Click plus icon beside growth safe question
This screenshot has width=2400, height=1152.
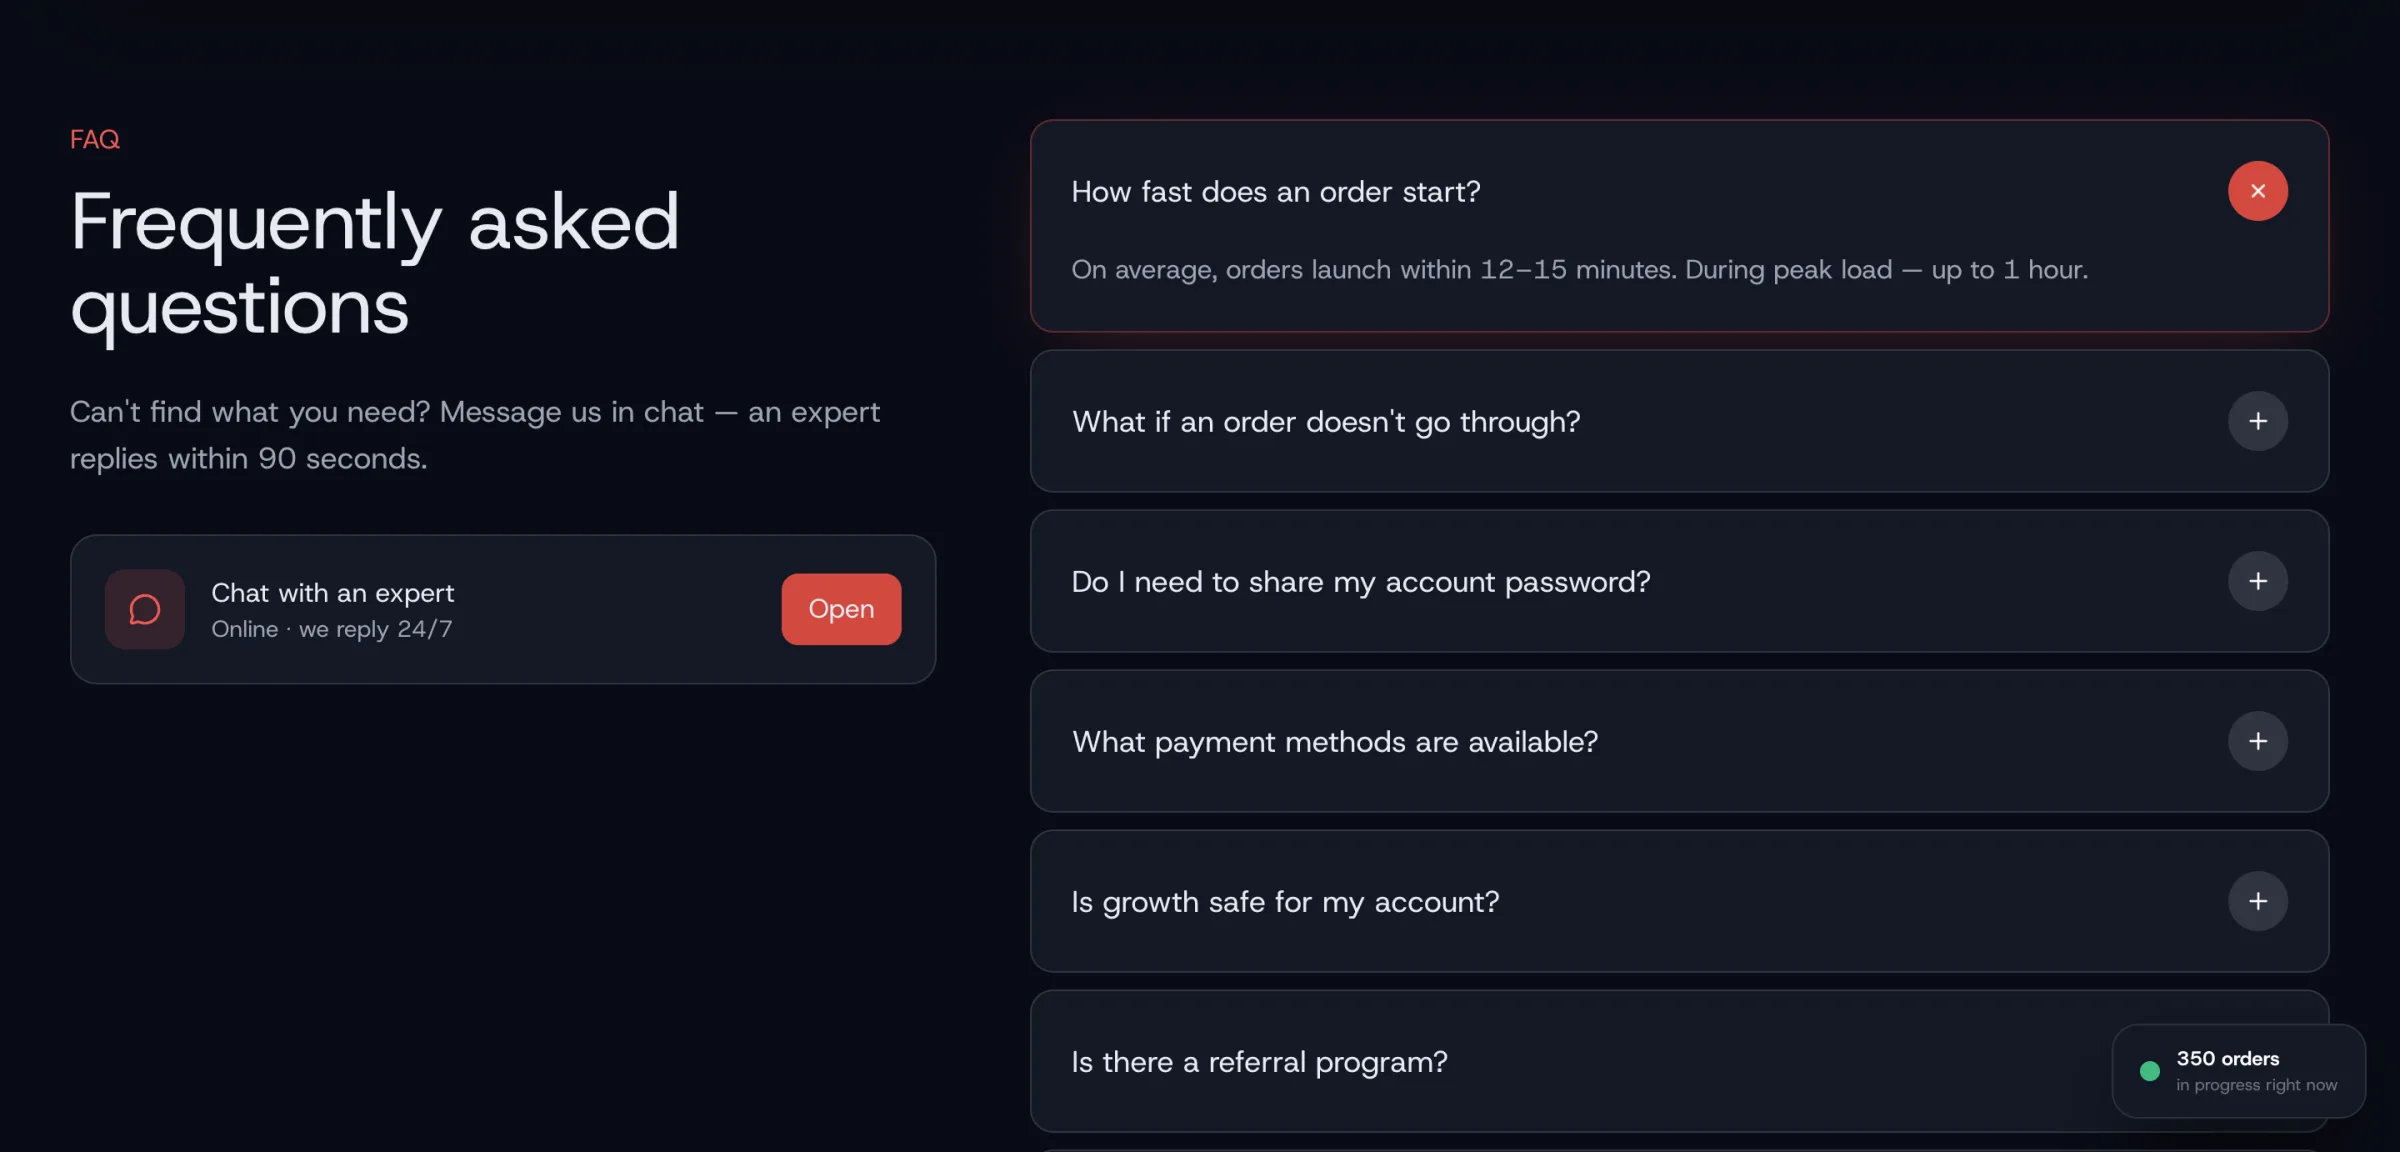[x=2257, y=901]
